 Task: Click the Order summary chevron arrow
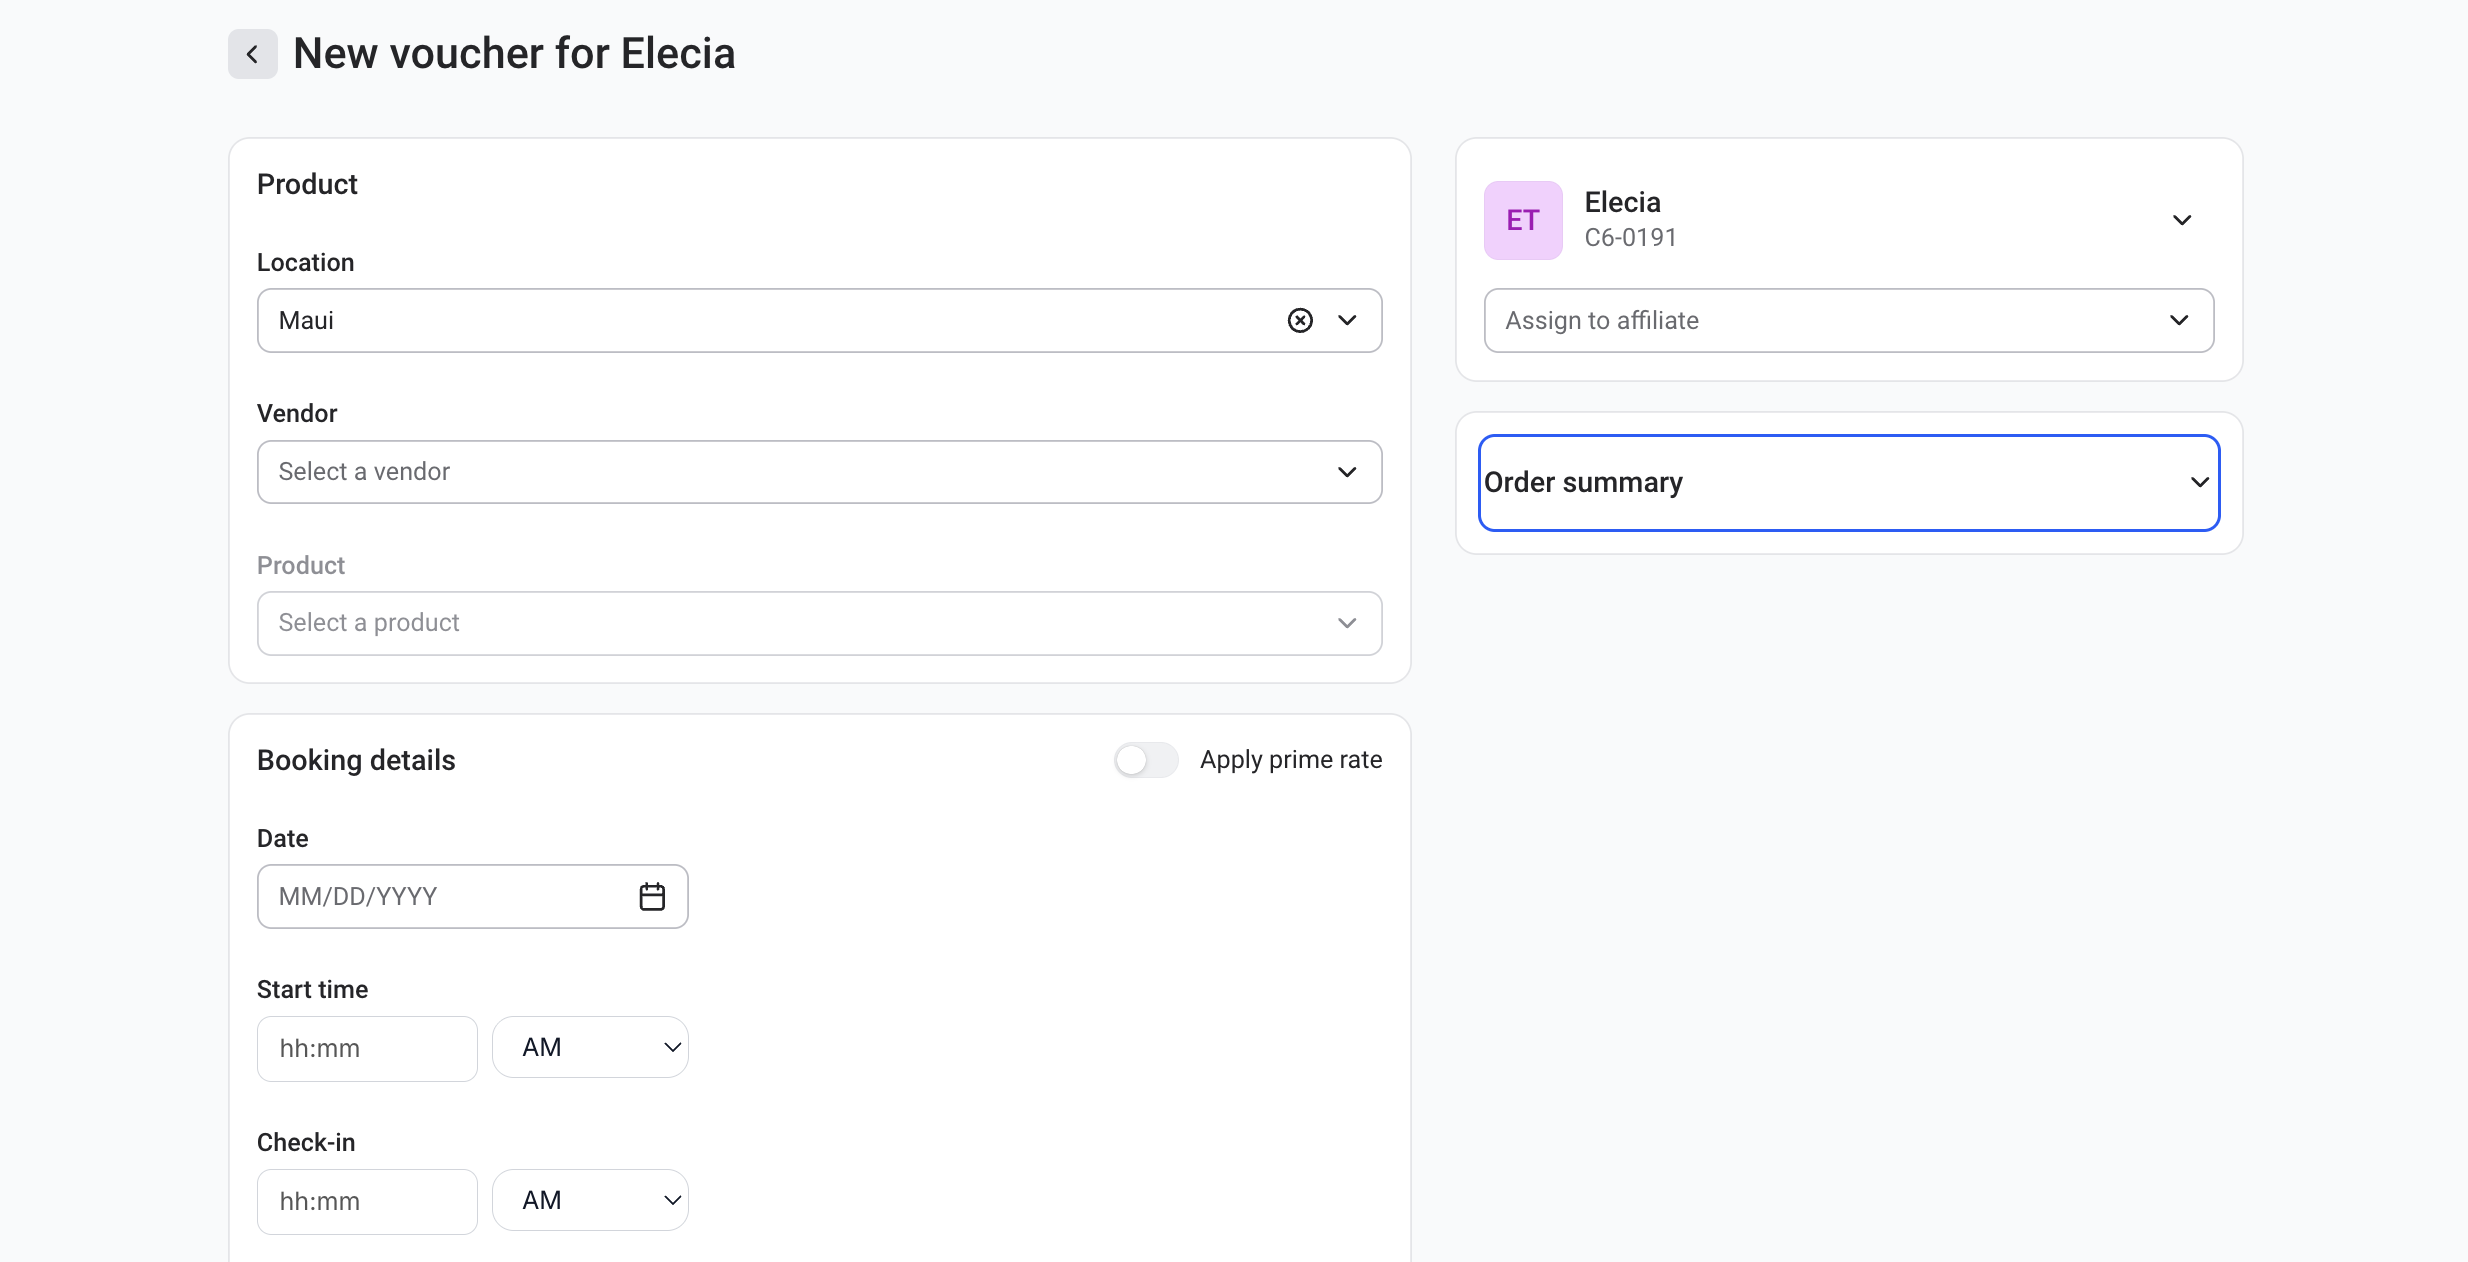(2199, 482)
